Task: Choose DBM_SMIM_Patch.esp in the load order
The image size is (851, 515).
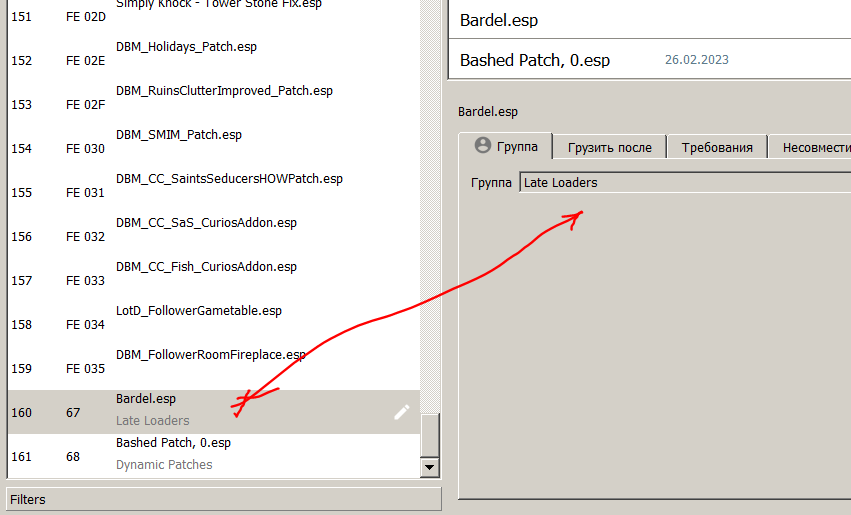Action: pos(179,135)
